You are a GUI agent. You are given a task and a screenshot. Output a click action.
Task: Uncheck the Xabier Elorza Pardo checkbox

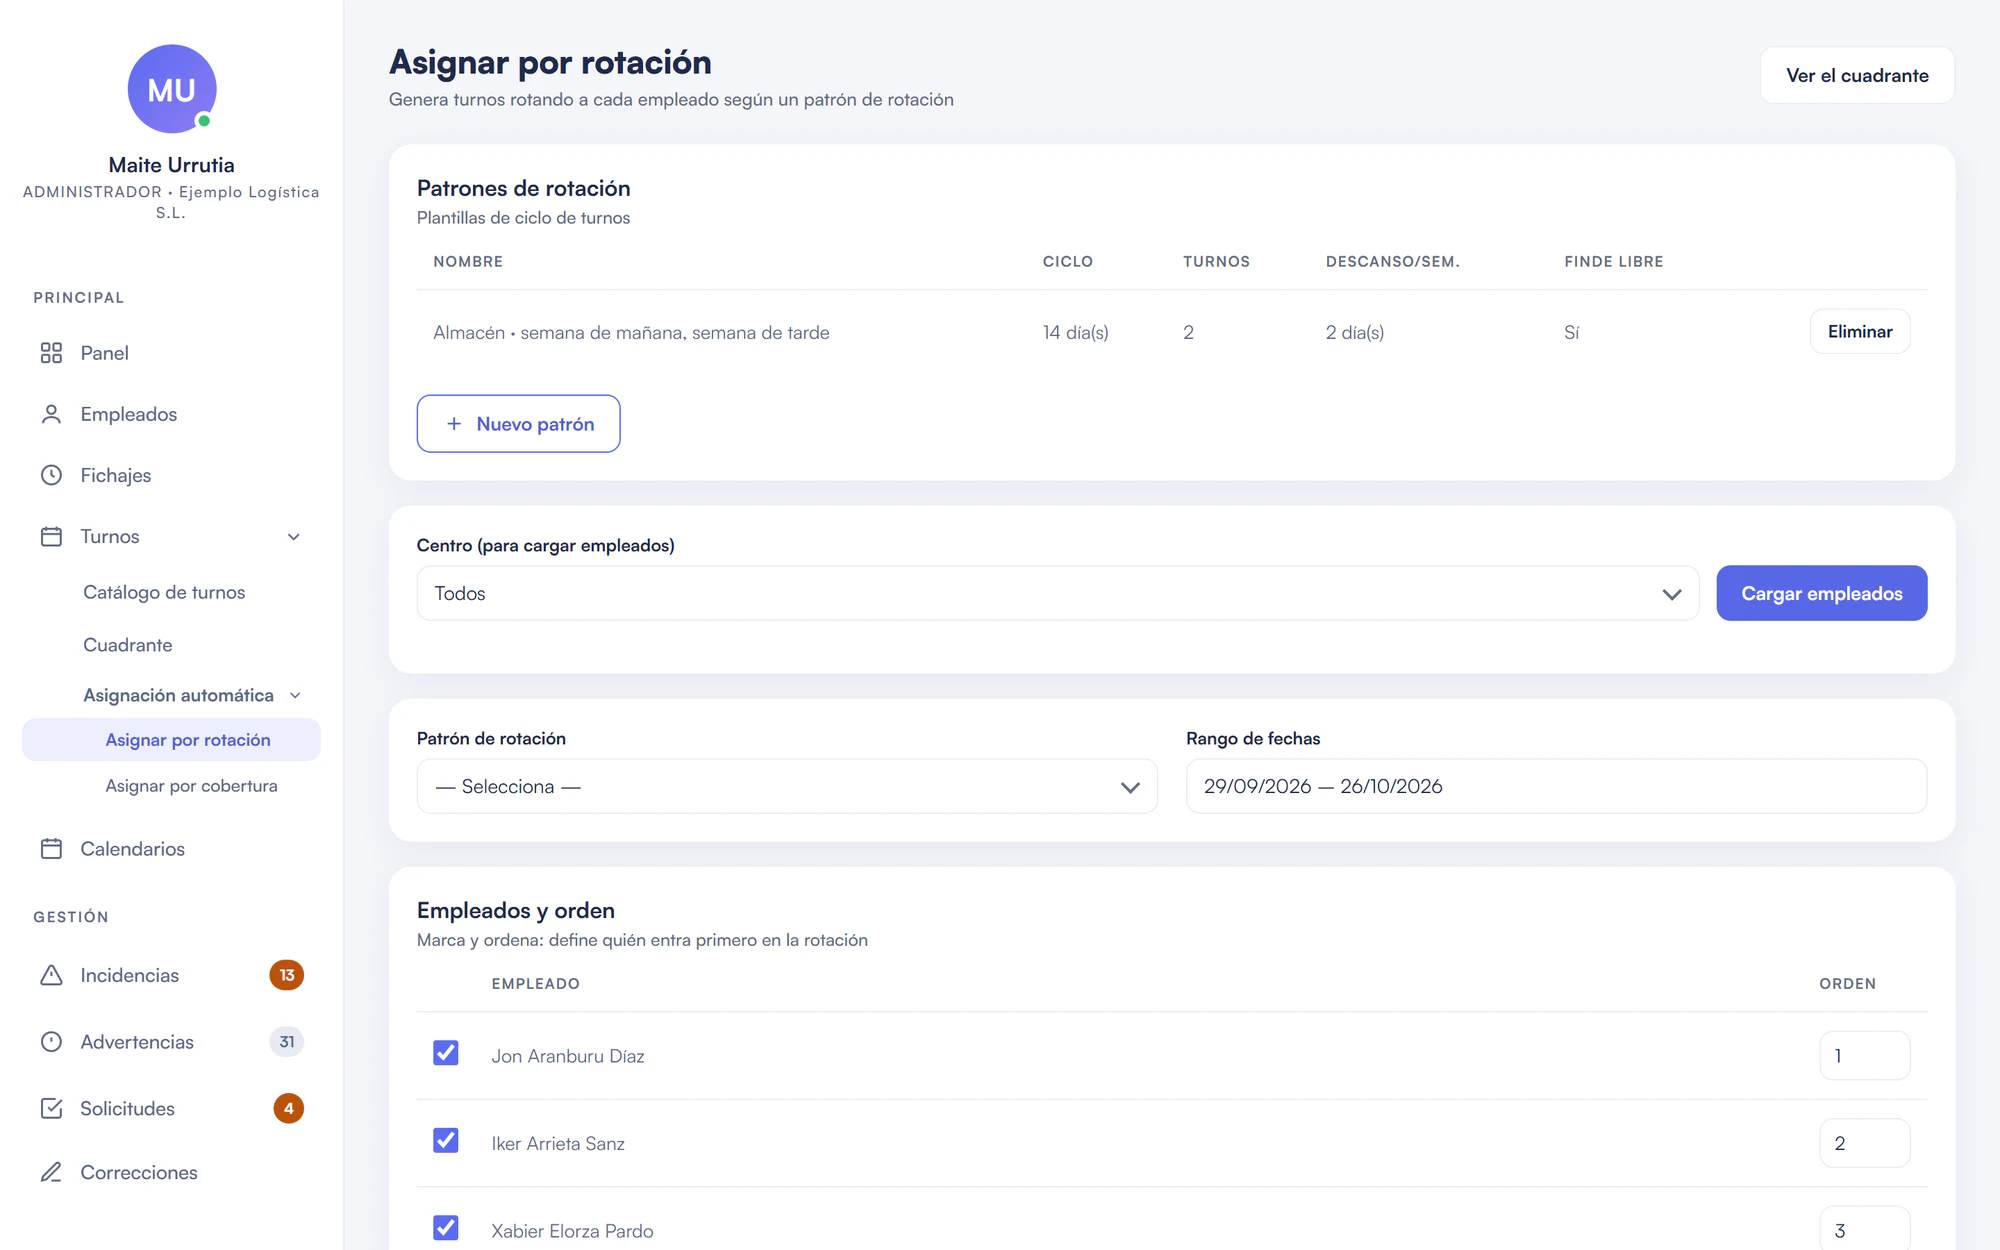[446, 1227]
